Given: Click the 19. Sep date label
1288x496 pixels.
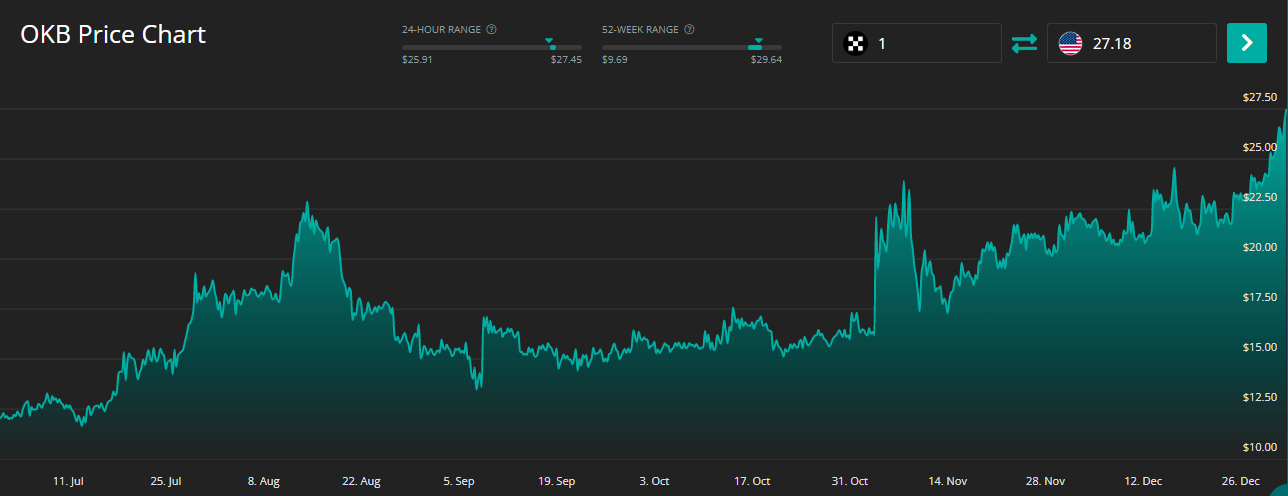Looking at the screenshot, I should pos(557,482).
